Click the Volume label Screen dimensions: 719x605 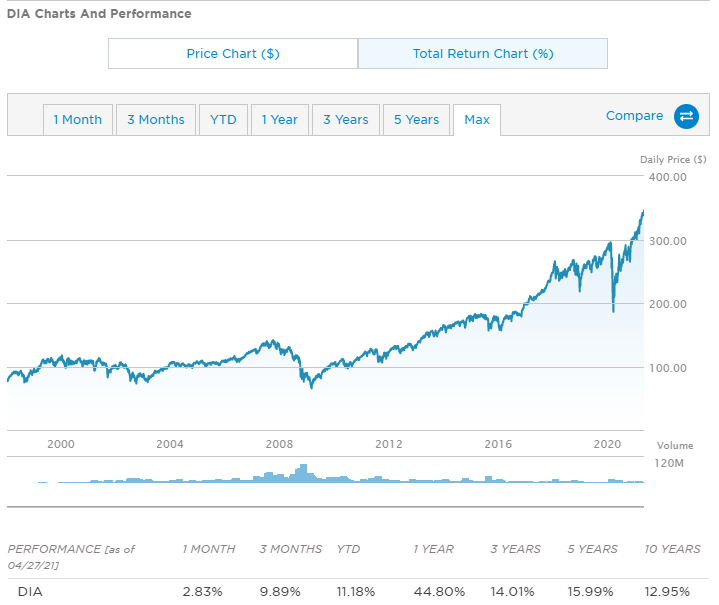click(x=675, y=445)
